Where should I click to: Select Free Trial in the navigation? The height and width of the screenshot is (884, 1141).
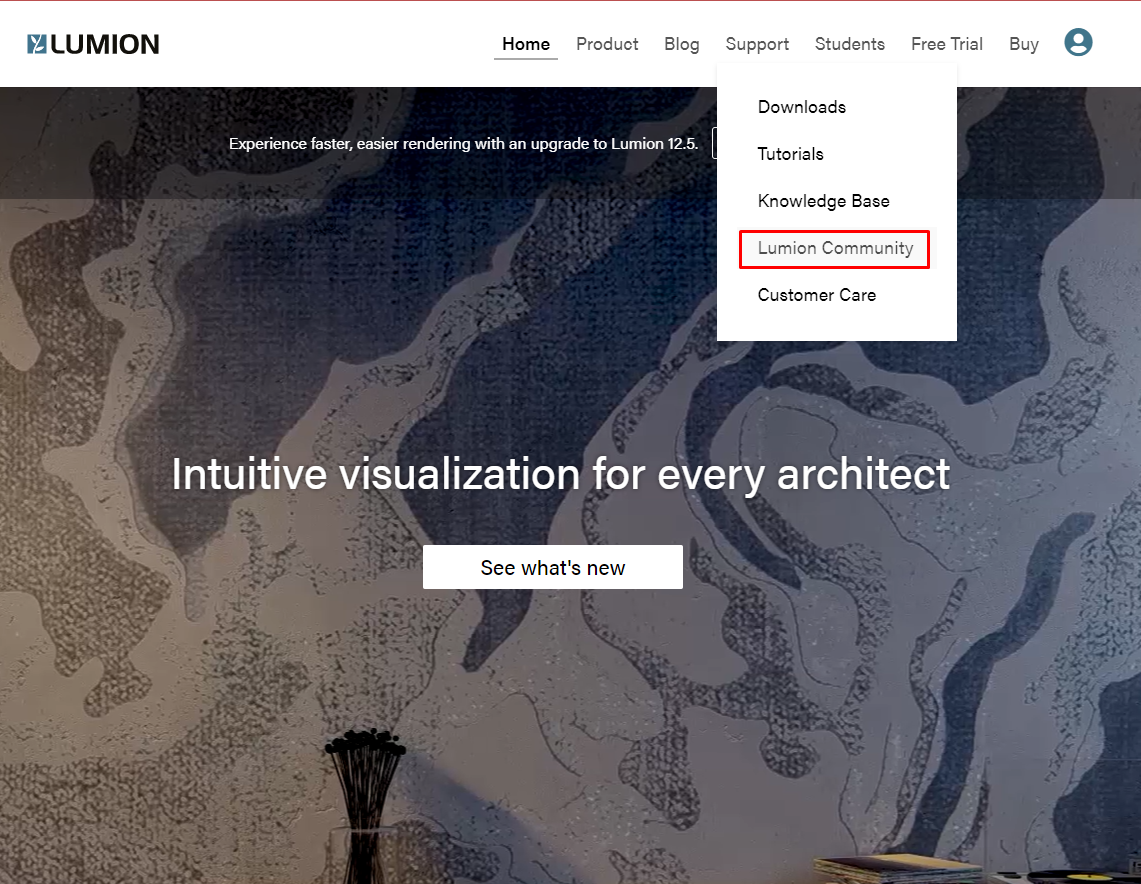[946, 44]
